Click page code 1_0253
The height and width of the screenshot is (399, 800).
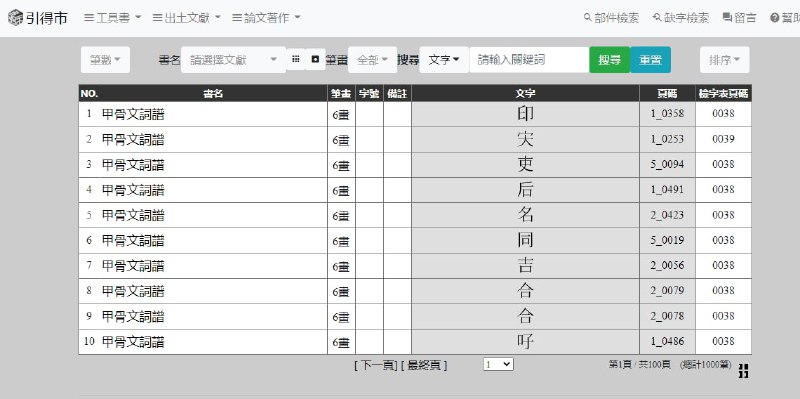pos(667,139)
